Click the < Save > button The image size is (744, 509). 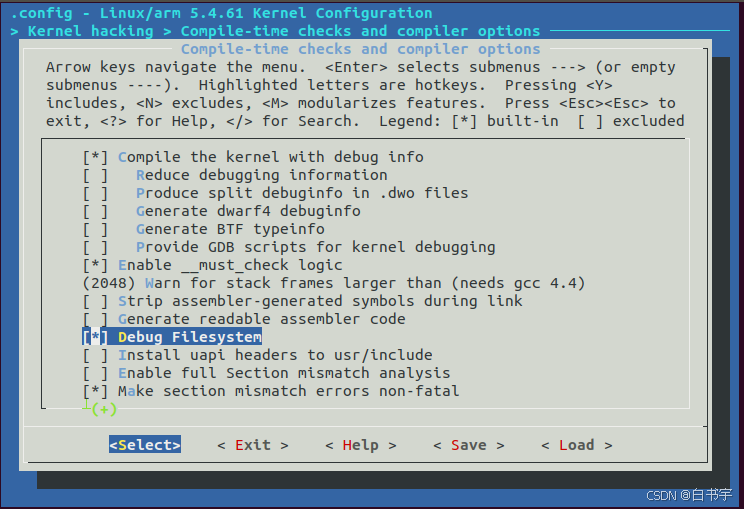click(x=469, y=445)
